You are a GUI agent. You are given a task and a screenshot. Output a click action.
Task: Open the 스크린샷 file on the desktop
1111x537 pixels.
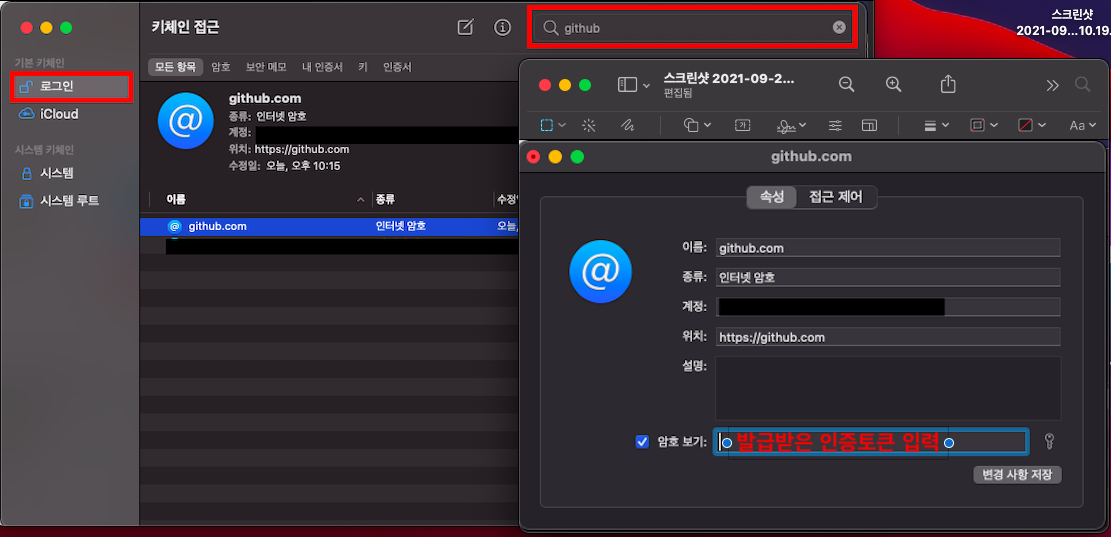coord(1063,22)
